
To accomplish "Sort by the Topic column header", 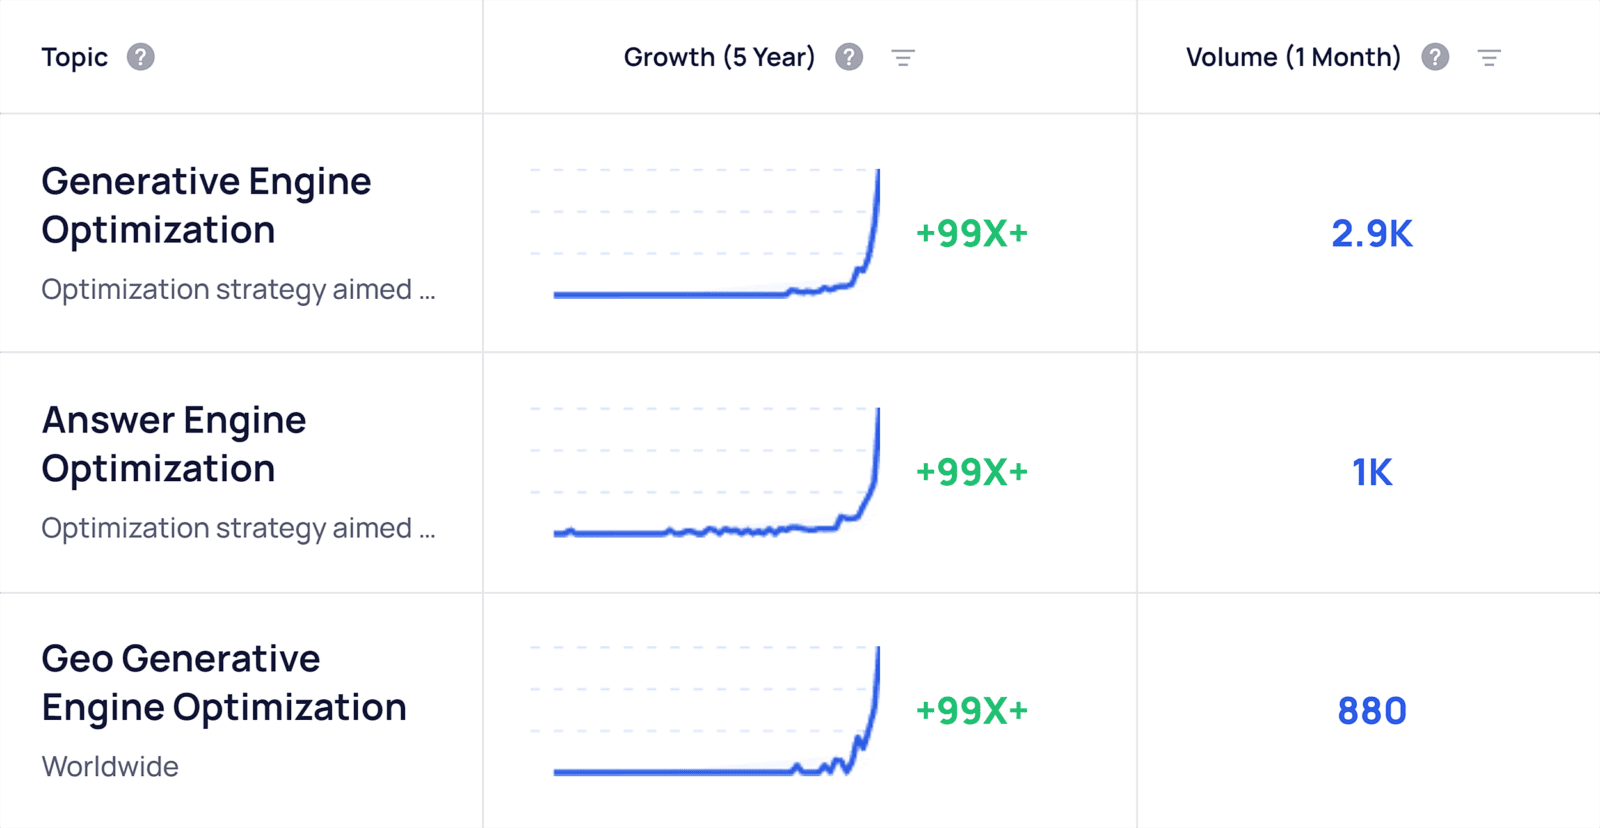I will 74,57.
